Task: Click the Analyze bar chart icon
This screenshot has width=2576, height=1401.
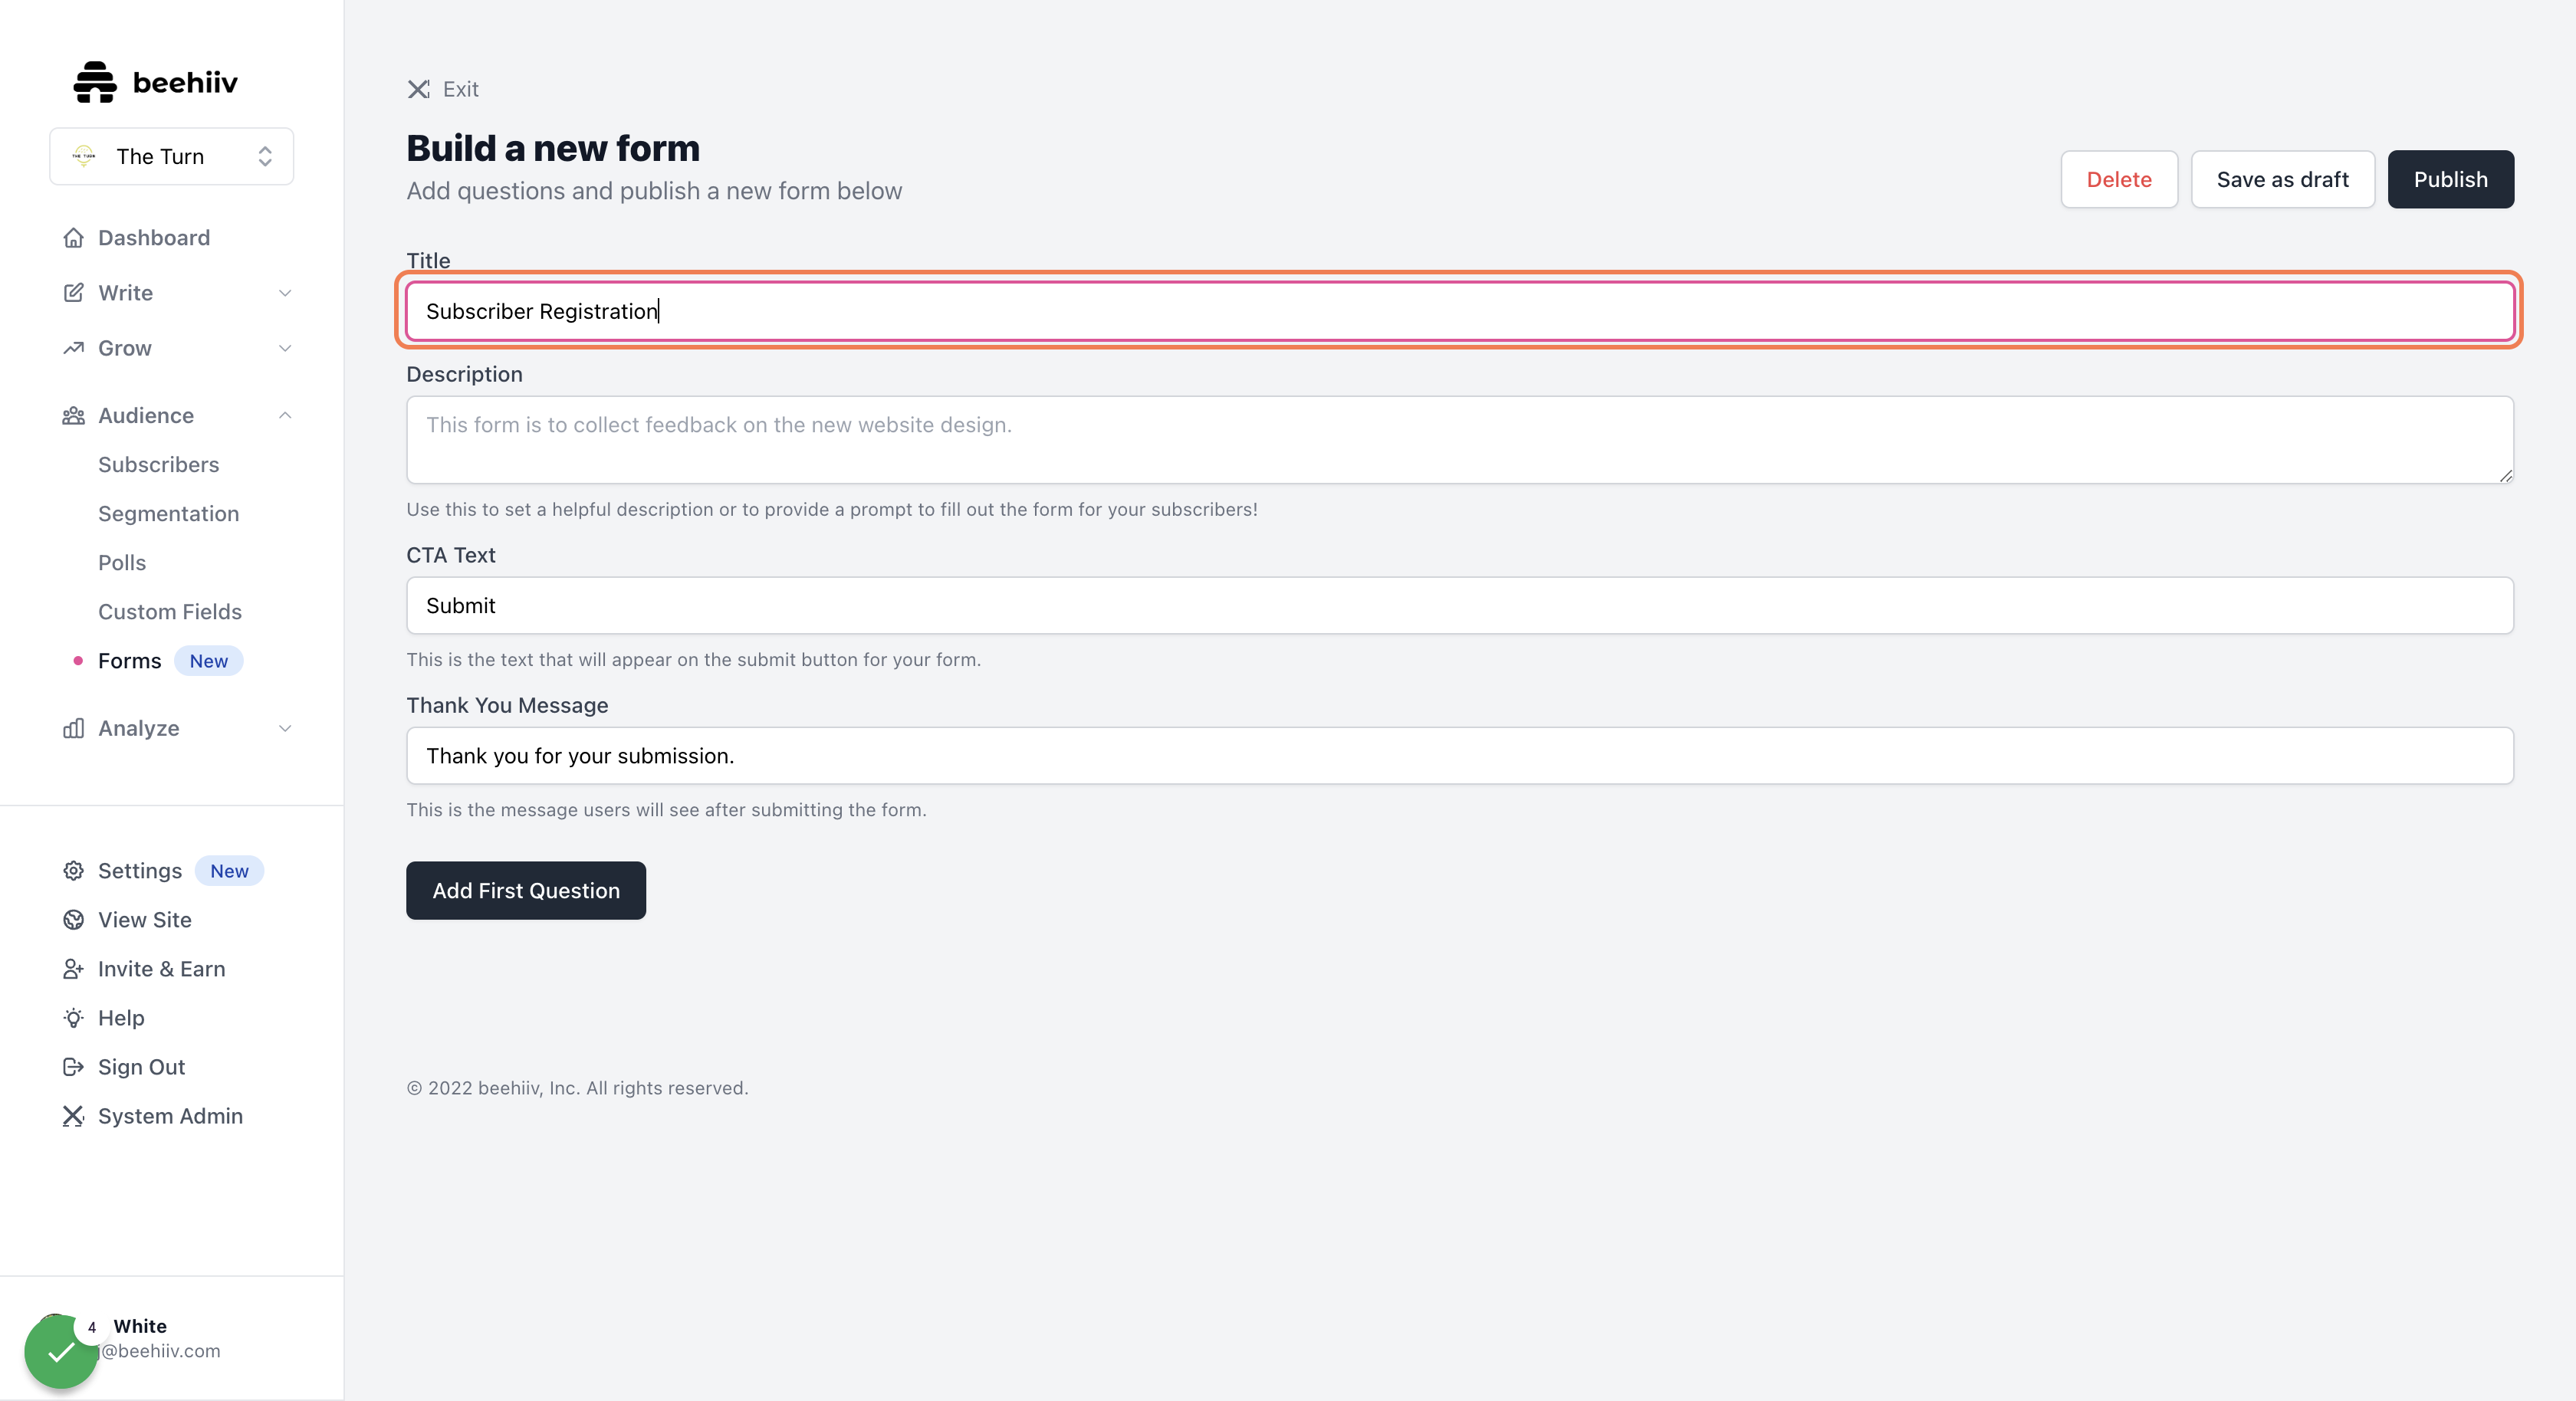Action: [x=73, y=729]
